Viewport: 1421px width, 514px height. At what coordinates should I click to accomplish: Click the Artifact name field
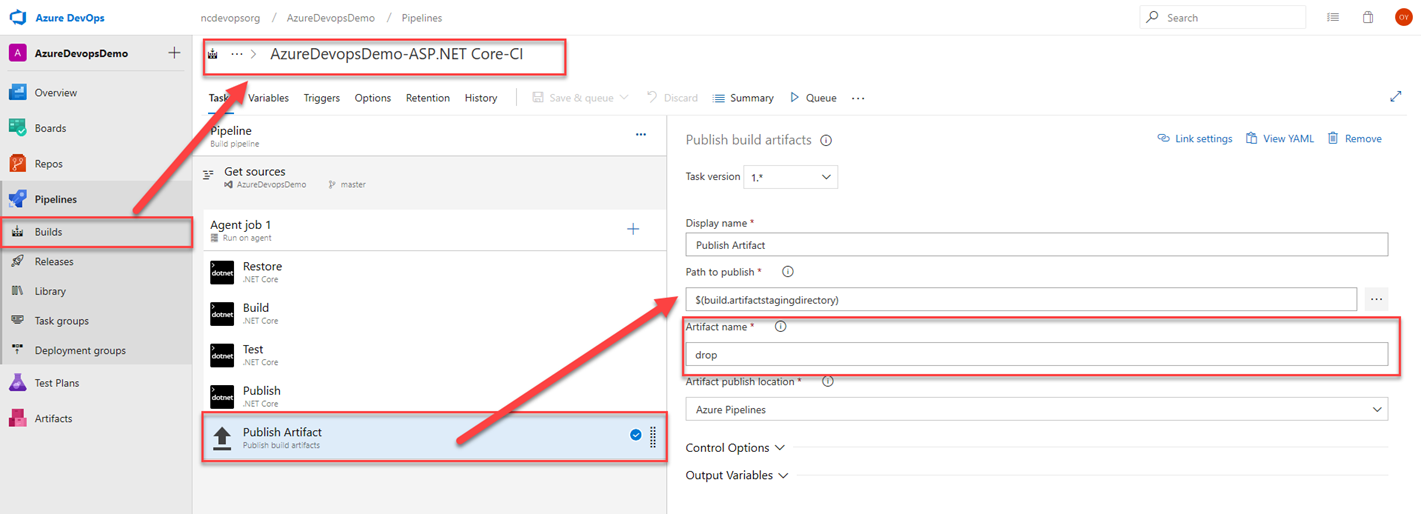click(1037, 355)
